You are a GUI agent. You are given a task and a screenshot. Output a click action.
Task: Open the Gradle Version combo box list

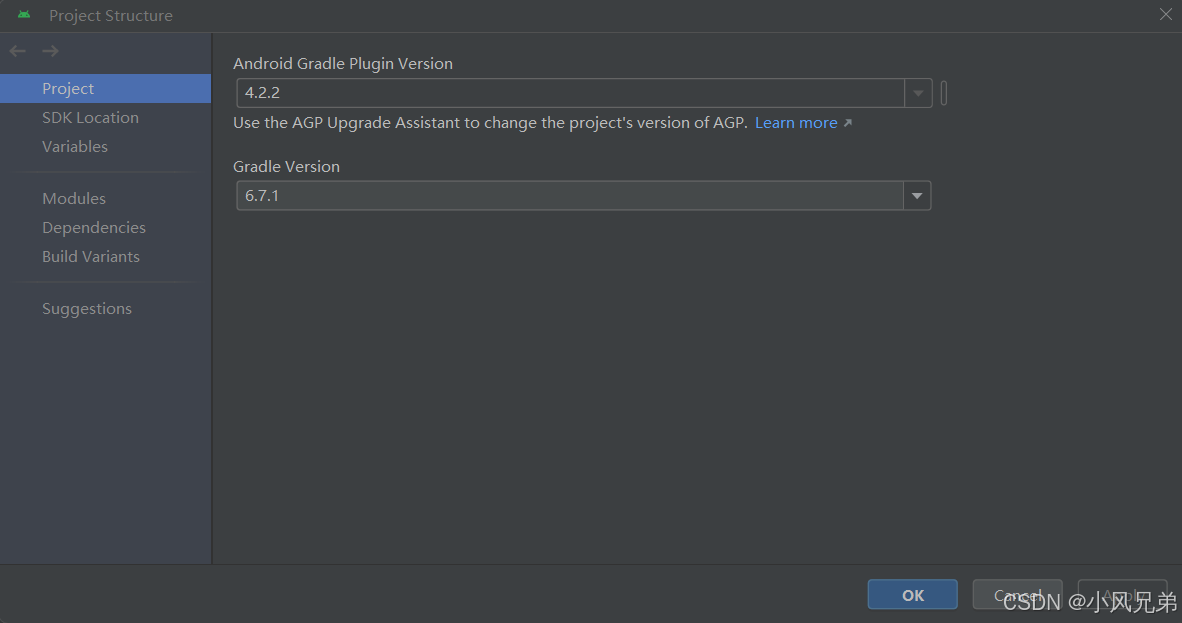916,195
